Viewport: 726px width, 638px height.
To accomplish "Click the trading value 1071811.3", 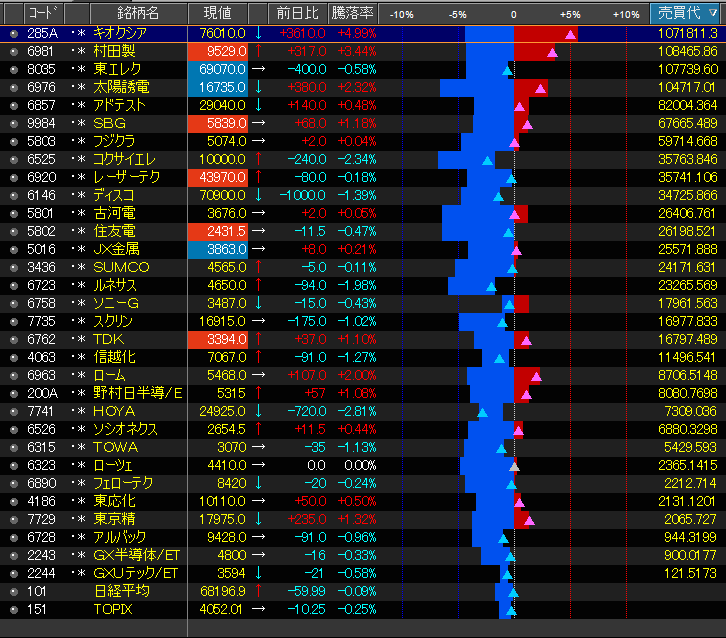I will (688, 33).
